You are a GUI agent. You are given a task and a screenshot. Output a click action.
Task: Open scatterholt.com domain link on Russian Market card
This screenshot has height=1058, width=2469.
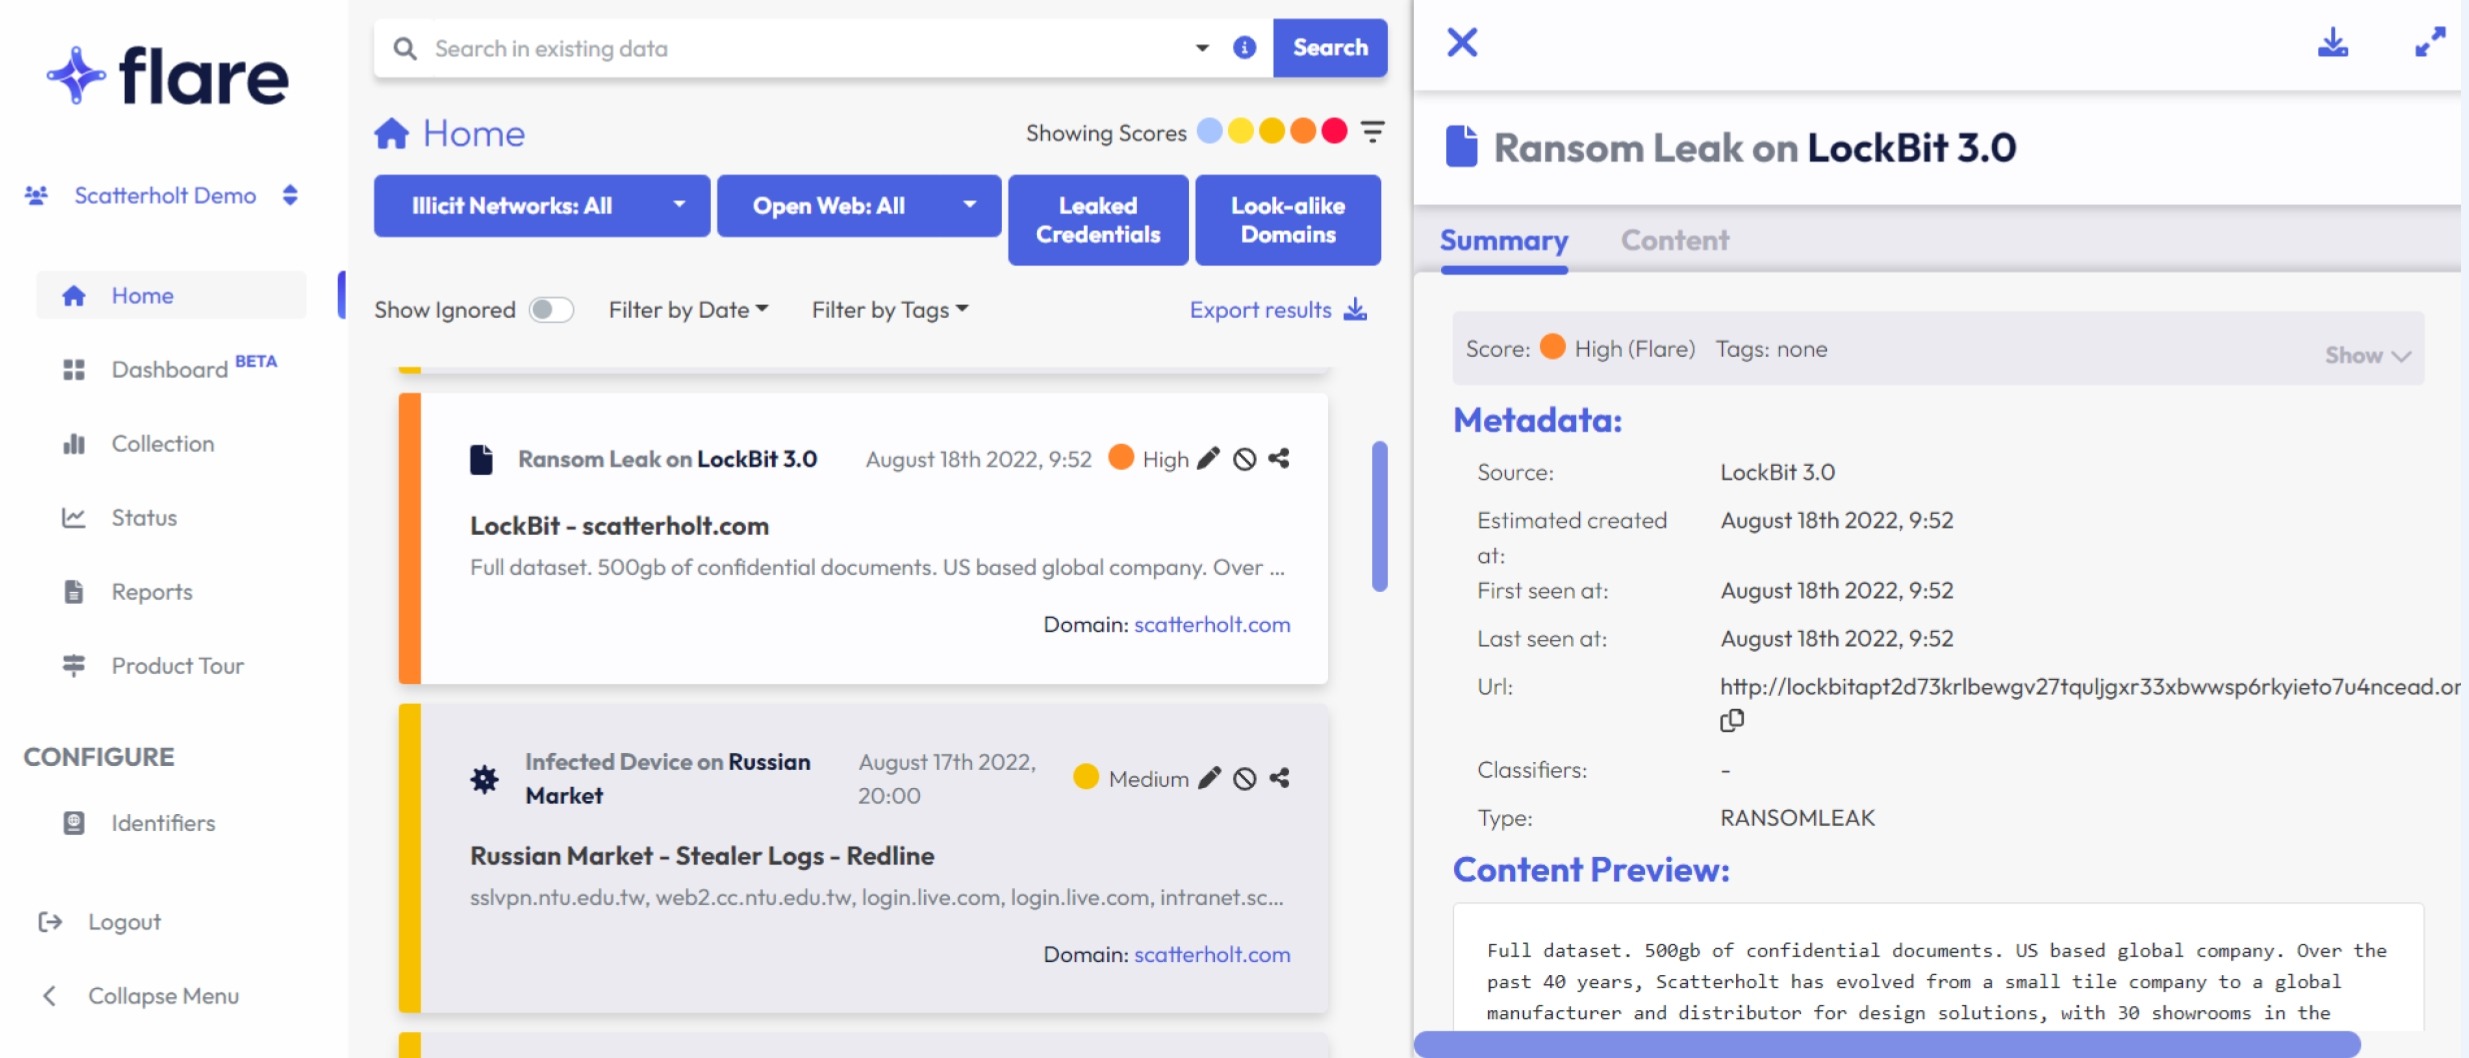click(x=1212, y=954)
